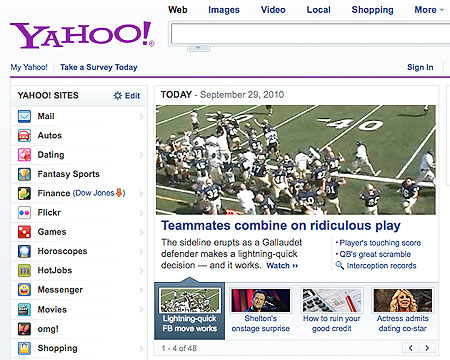
Task: Select the Shopping search tab
Action: point(372,10)
